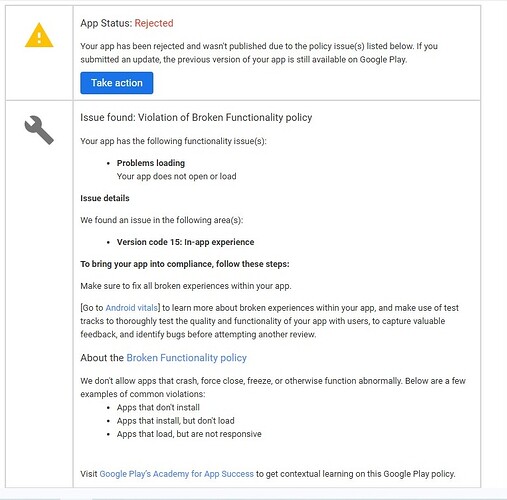Click 'Apps that install, but don't load'
This screenshot has height=500, width=507.
175,421
